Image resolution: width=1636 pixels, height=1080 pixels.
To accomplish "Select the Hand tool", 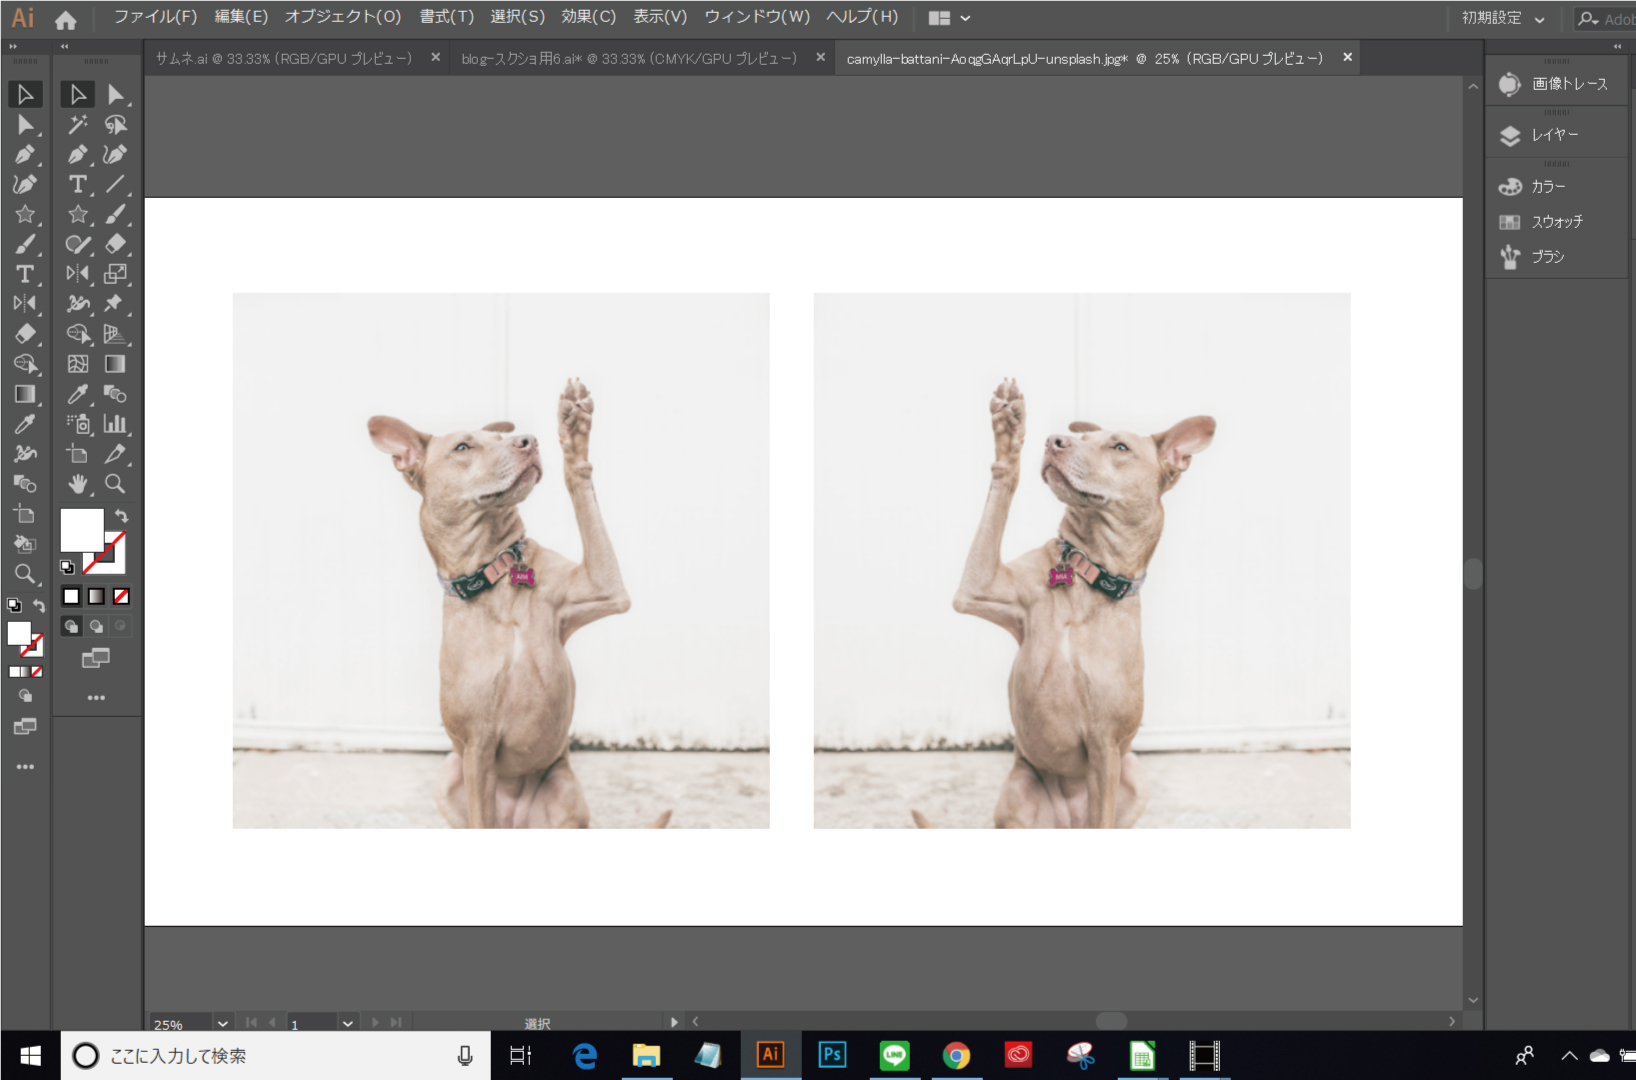I will tap(78, 484).
